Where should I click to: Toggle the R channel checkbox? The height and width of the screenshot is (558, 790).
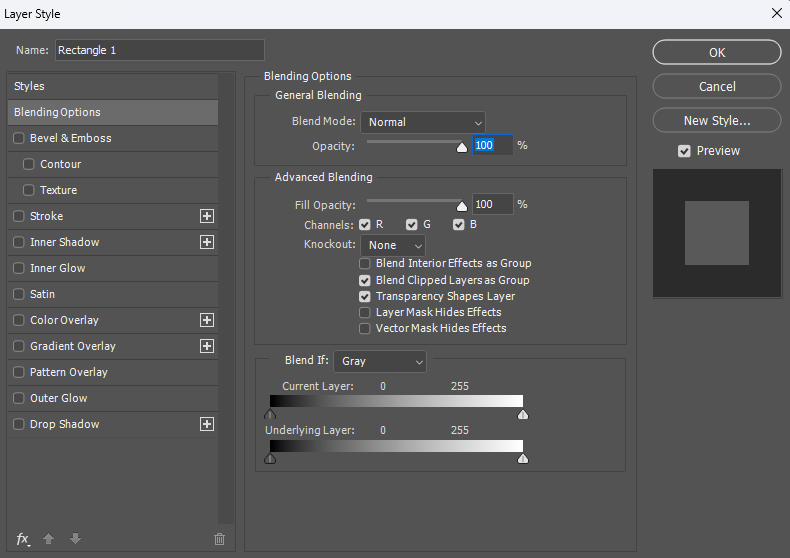(365, 225)
